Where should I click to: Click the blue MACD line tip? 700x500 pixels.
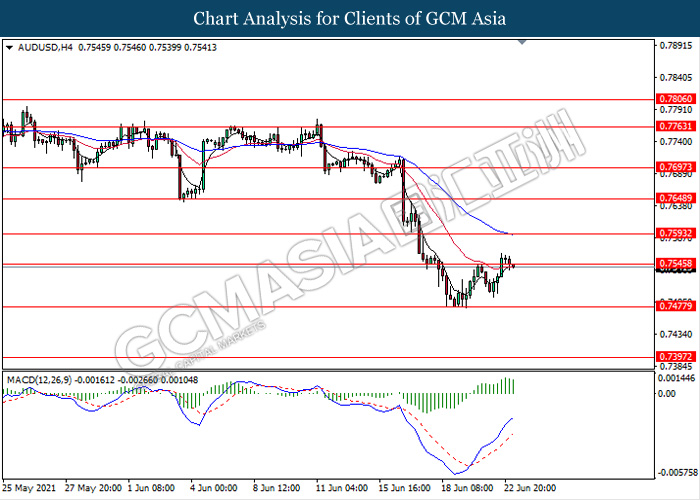point(512,419)
